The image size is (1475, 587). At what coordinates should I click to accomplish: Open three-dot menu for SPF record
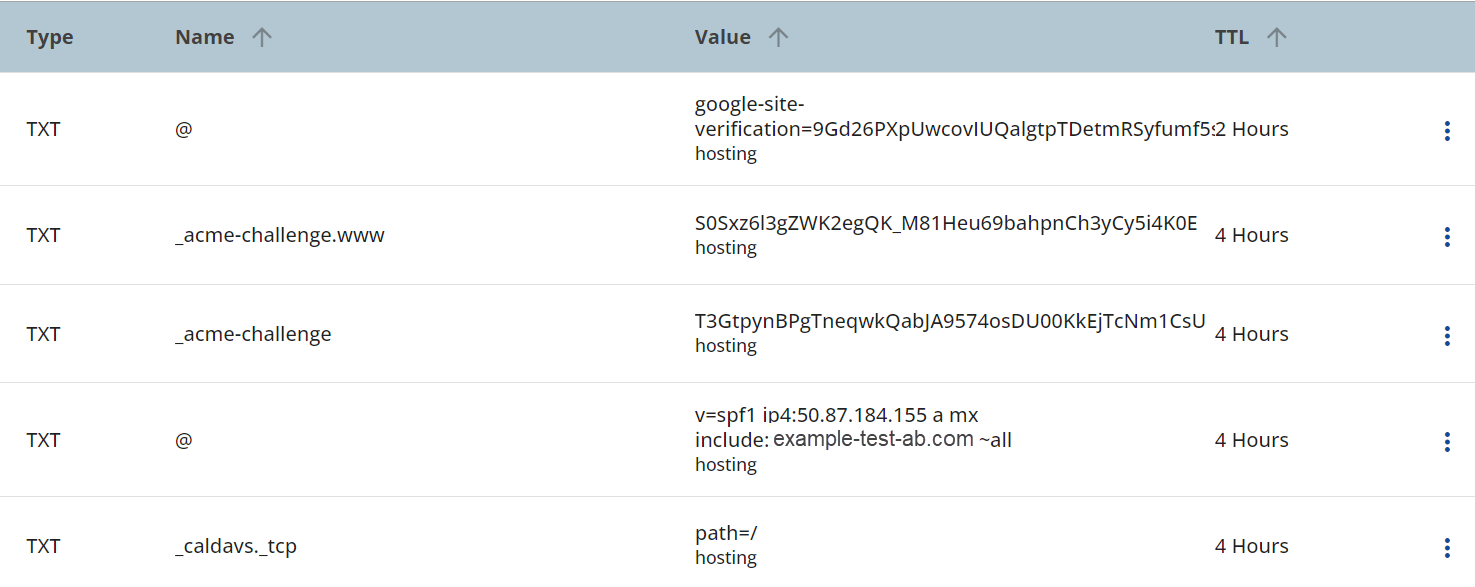pyautogui.click(x=1446, y=442)
